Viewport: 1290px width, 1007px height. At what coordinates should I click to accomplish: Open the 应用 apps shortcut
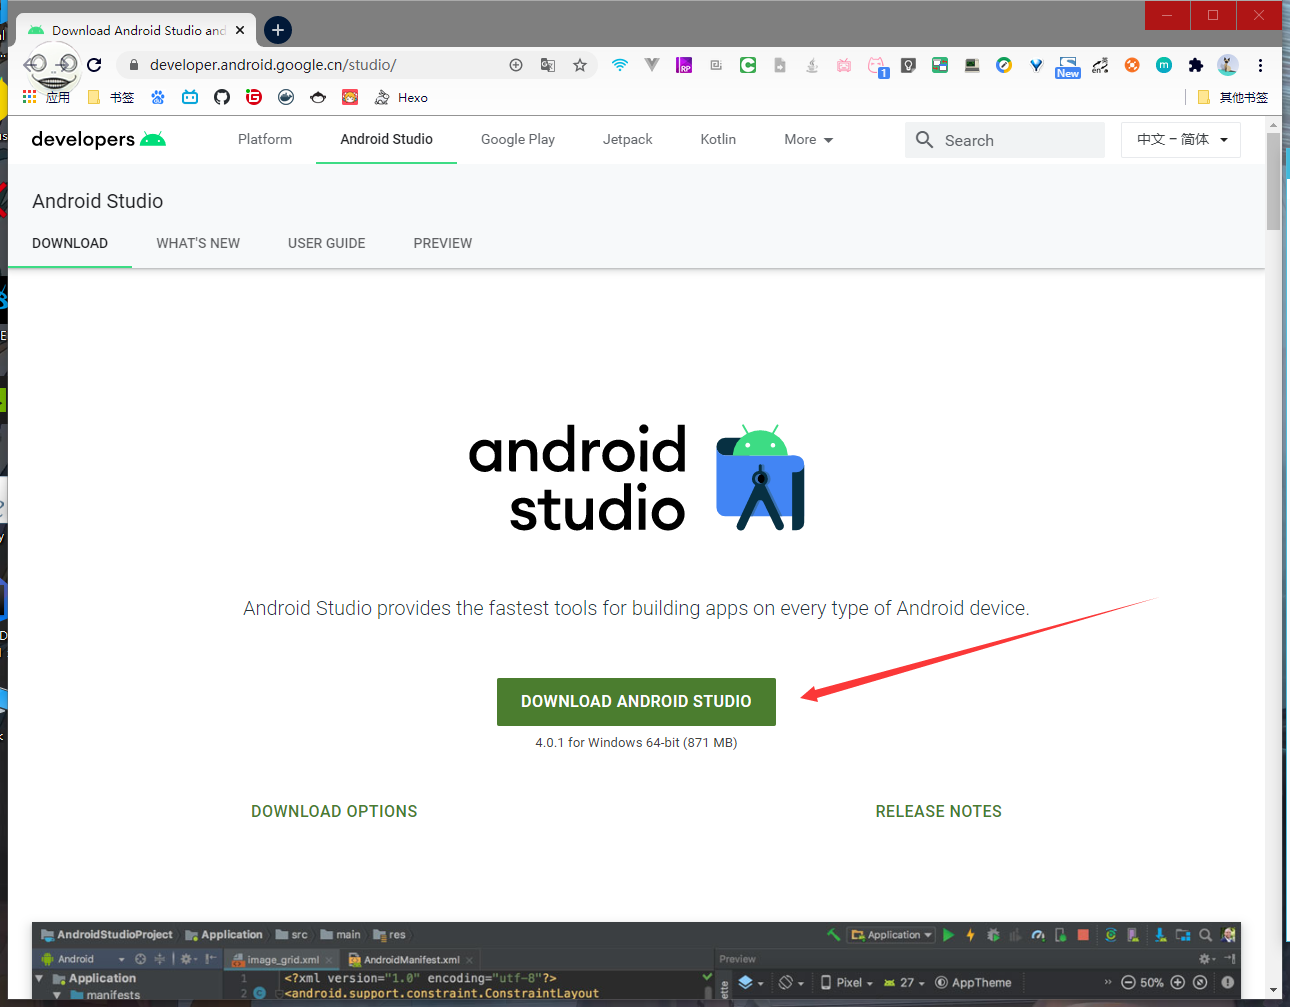(47, 97)
